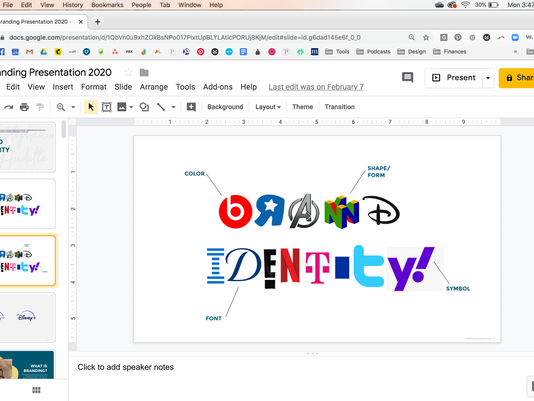Open a new browser tab
This screenshot has height=401, width=534.
pos(97,22)
